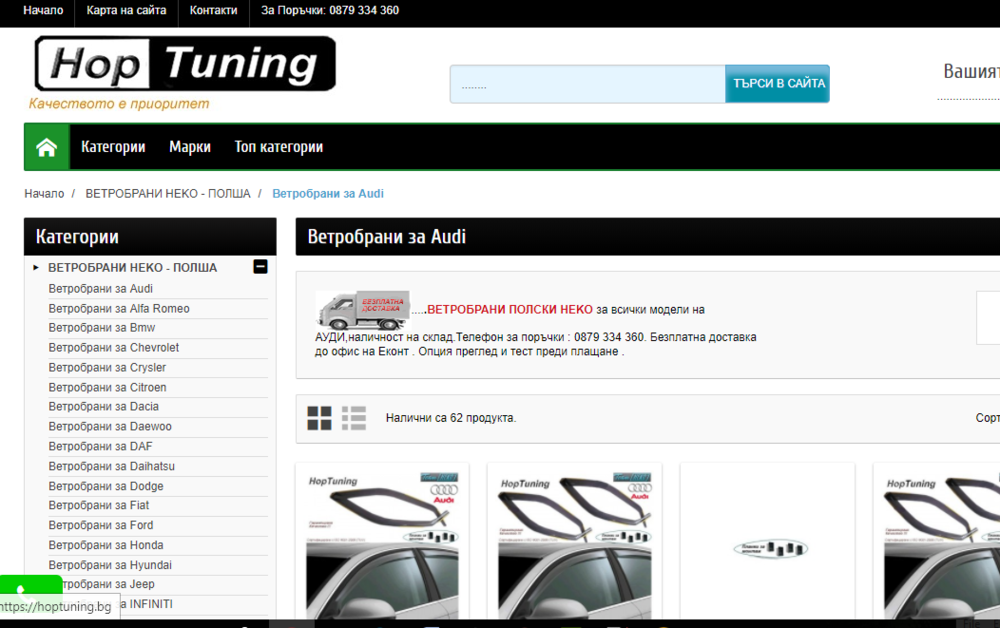Select Ветробрани за Hyundai
This screenshot has height=628, width=1000.
[x=110, y=566]
